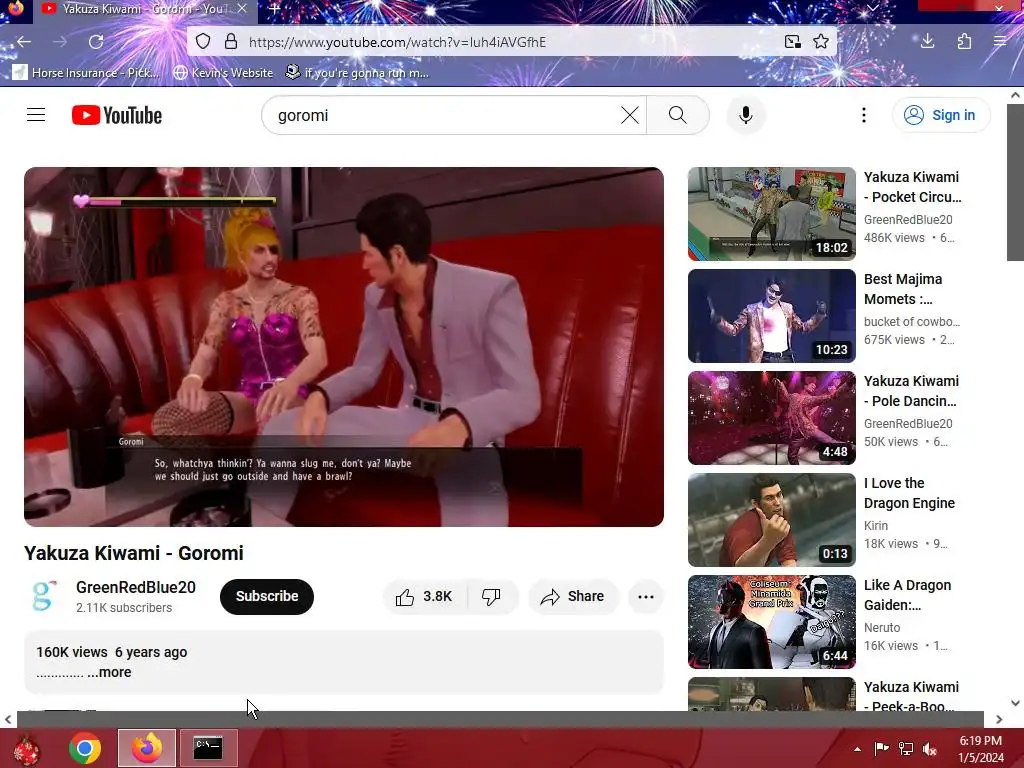Show hidden system tray icons
Screen dimensions: 1024x768
point(857,749)
